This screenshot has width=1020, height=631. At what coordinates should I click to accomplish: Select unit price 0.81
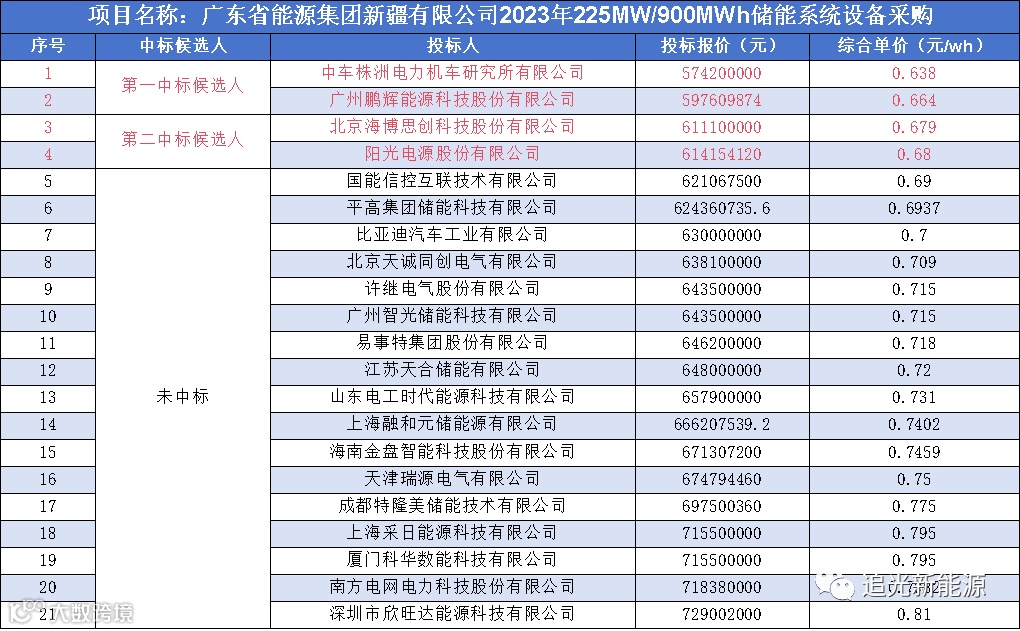(x=914, y=614)
